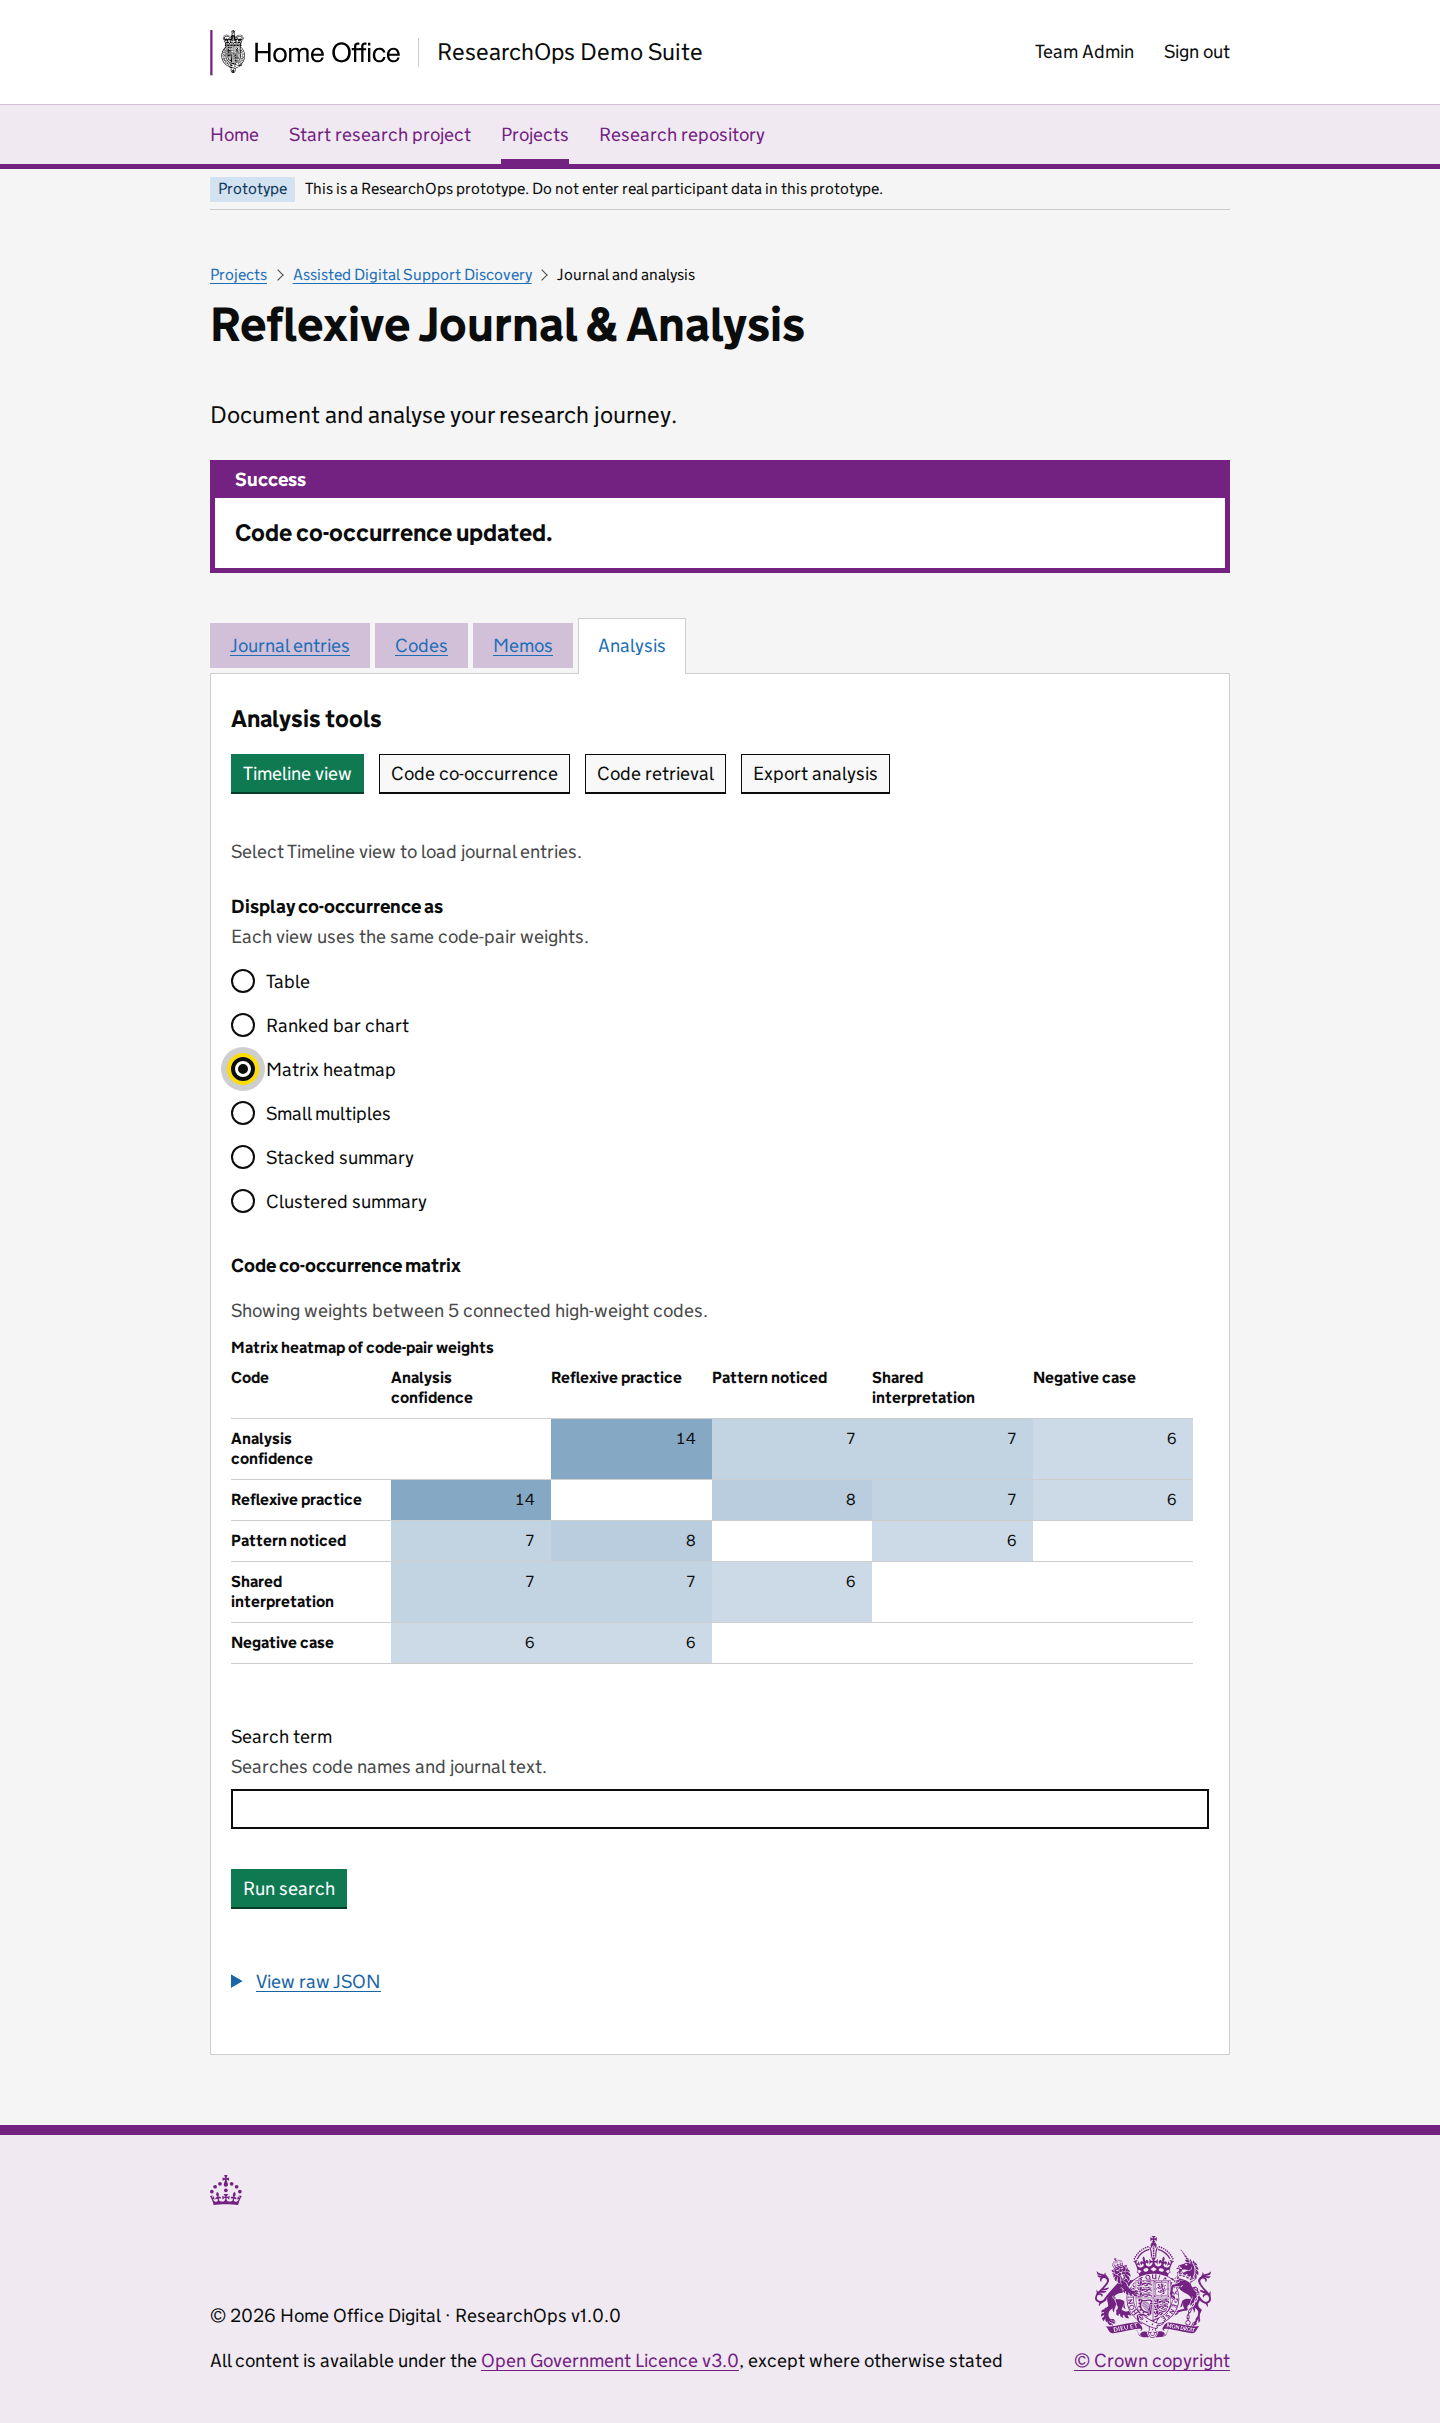
Task: Click the 'Journal and analysis' breadcrumb text
Action: pyautogui.click(x=626, y=275)
